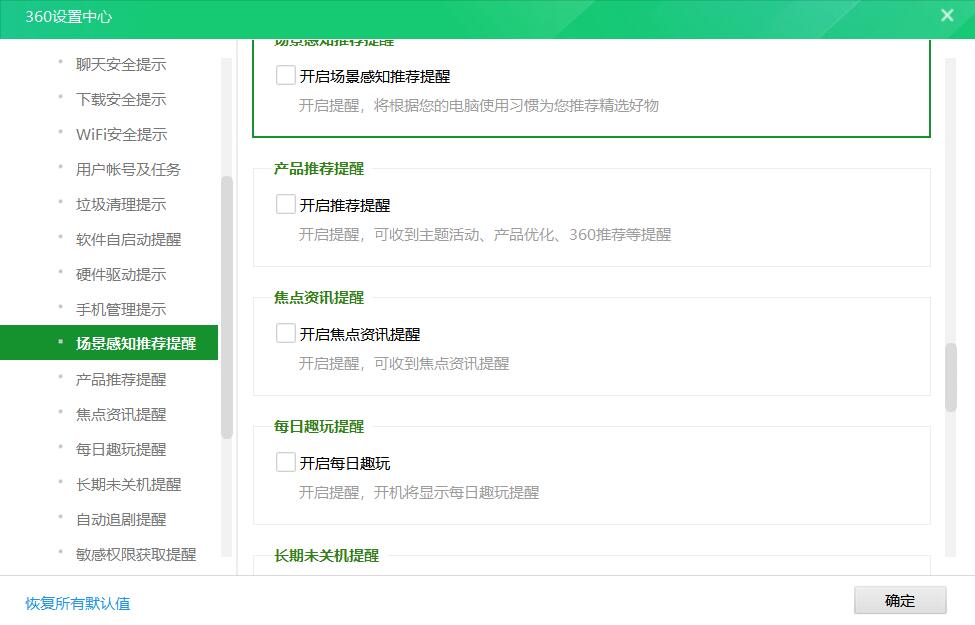Open 聊天安全提示 settings section
Viewport: 975px width, 625px height.
coord(120,64)
